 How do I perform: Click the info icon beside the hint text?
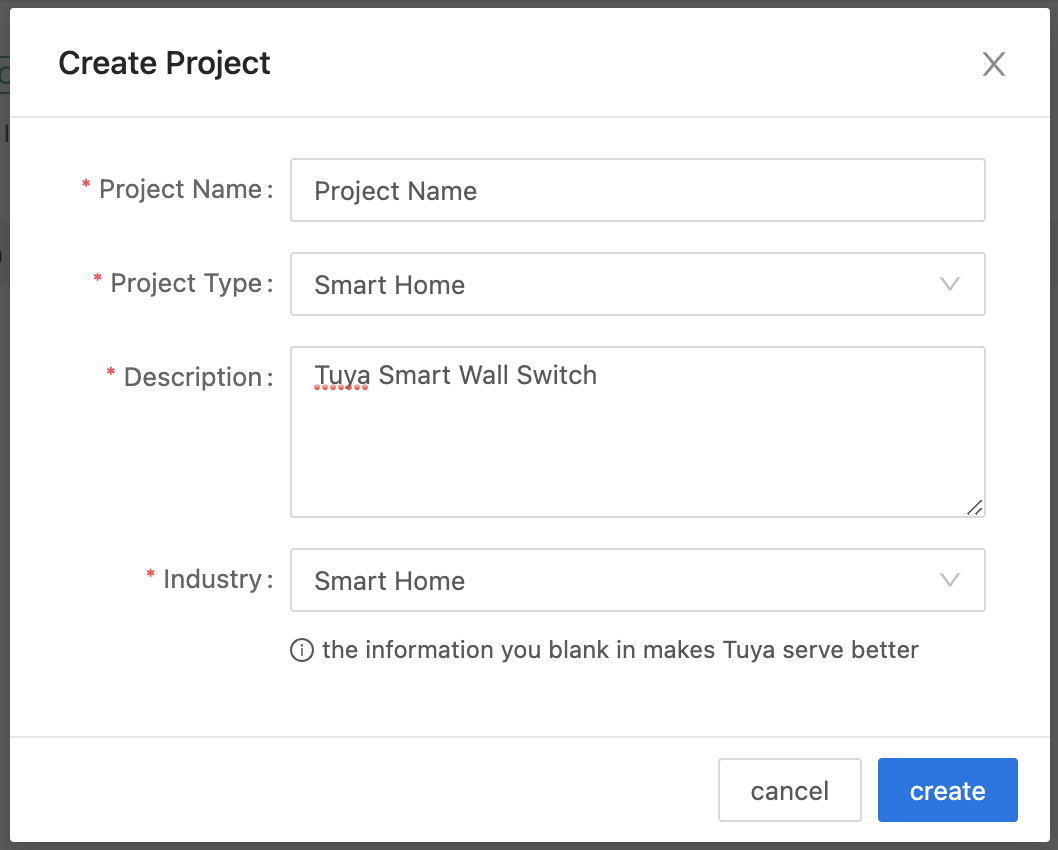coord(301,651)
